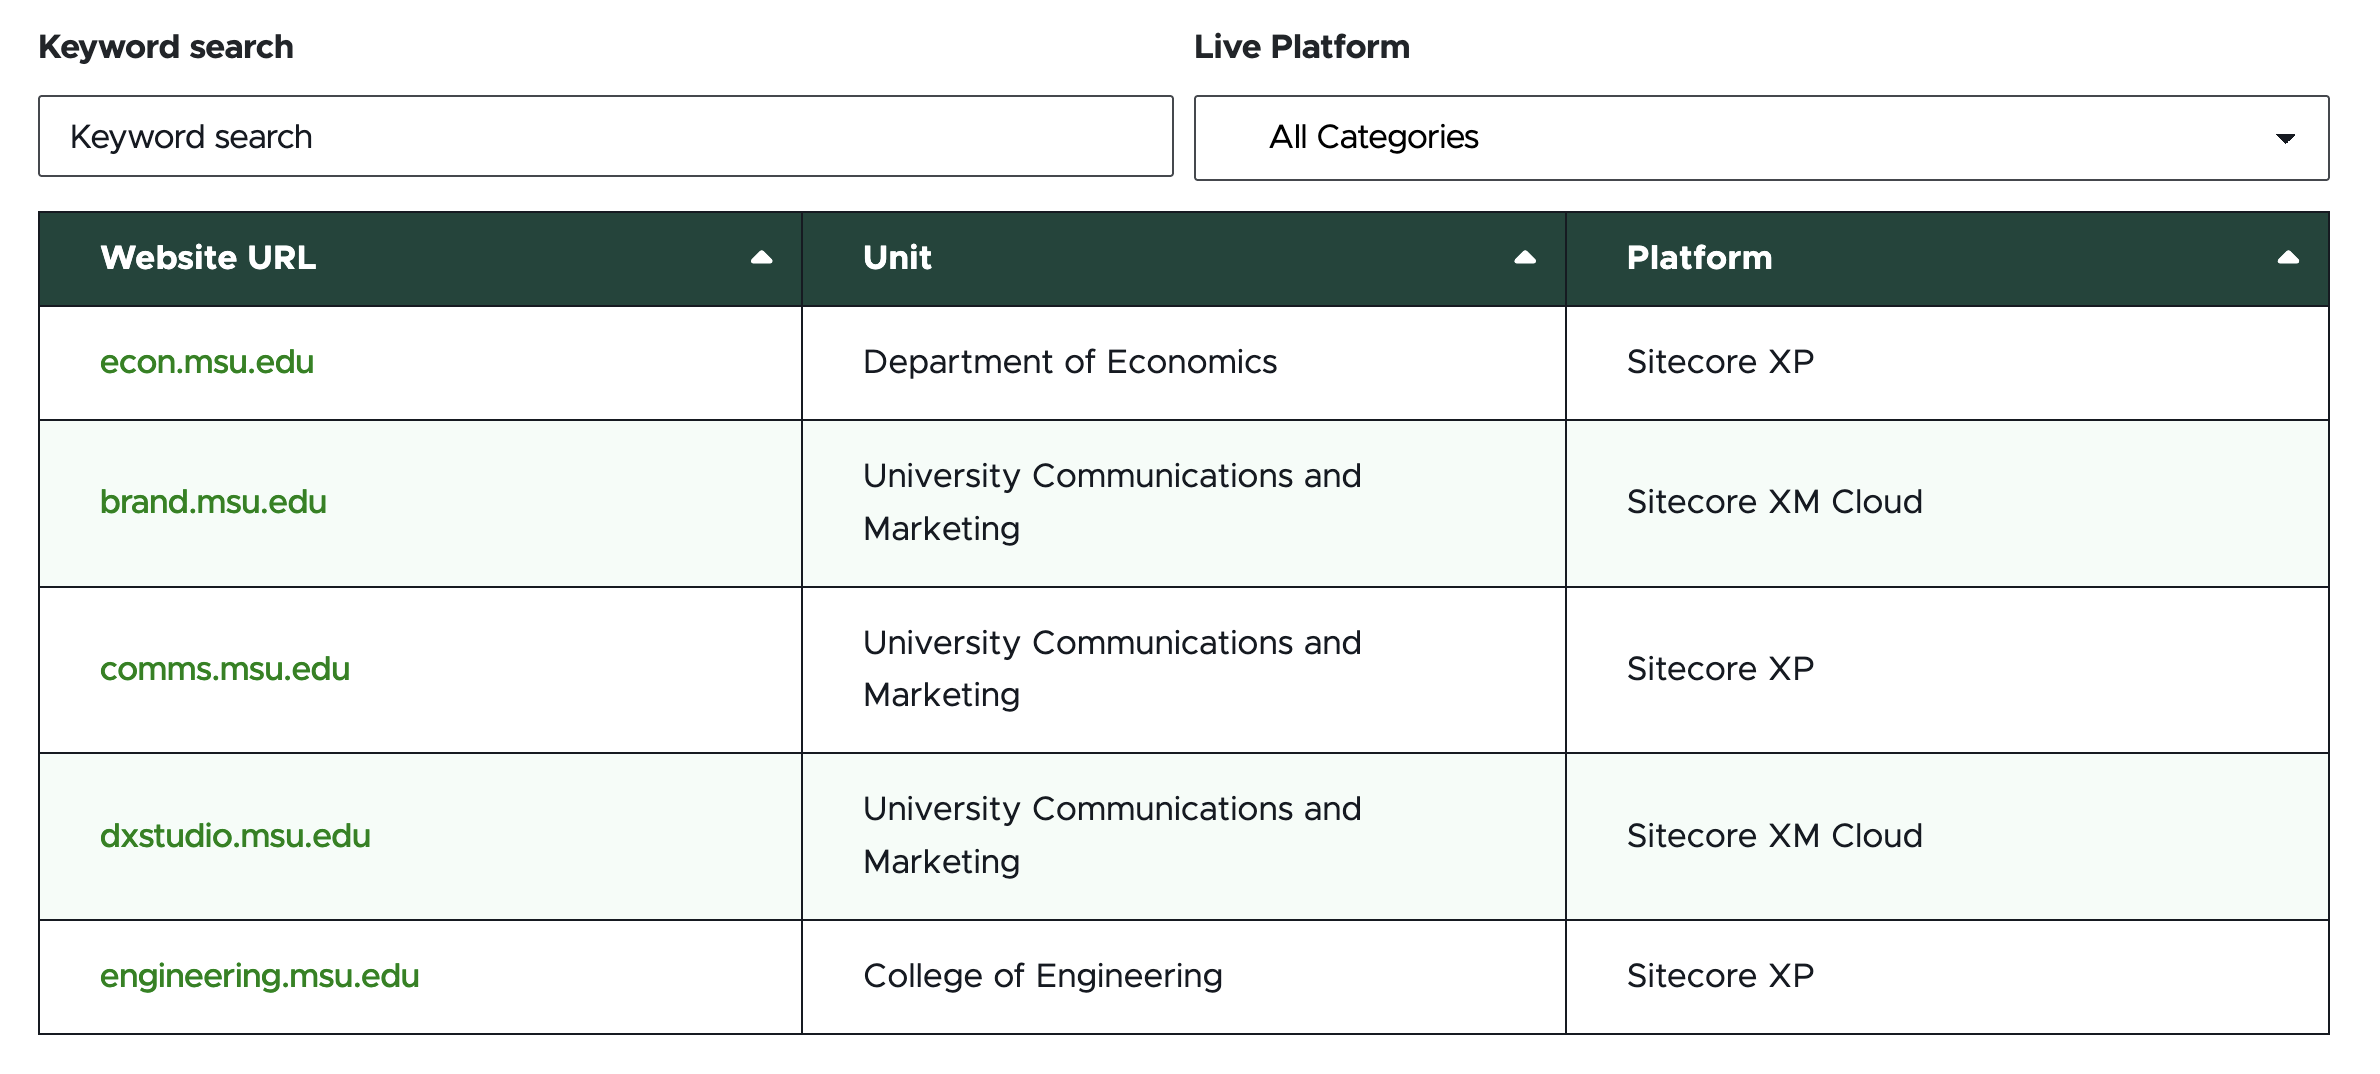Visit the comms.msu.edu website link
This screenshot has width=2380, height=1074.
225,669
